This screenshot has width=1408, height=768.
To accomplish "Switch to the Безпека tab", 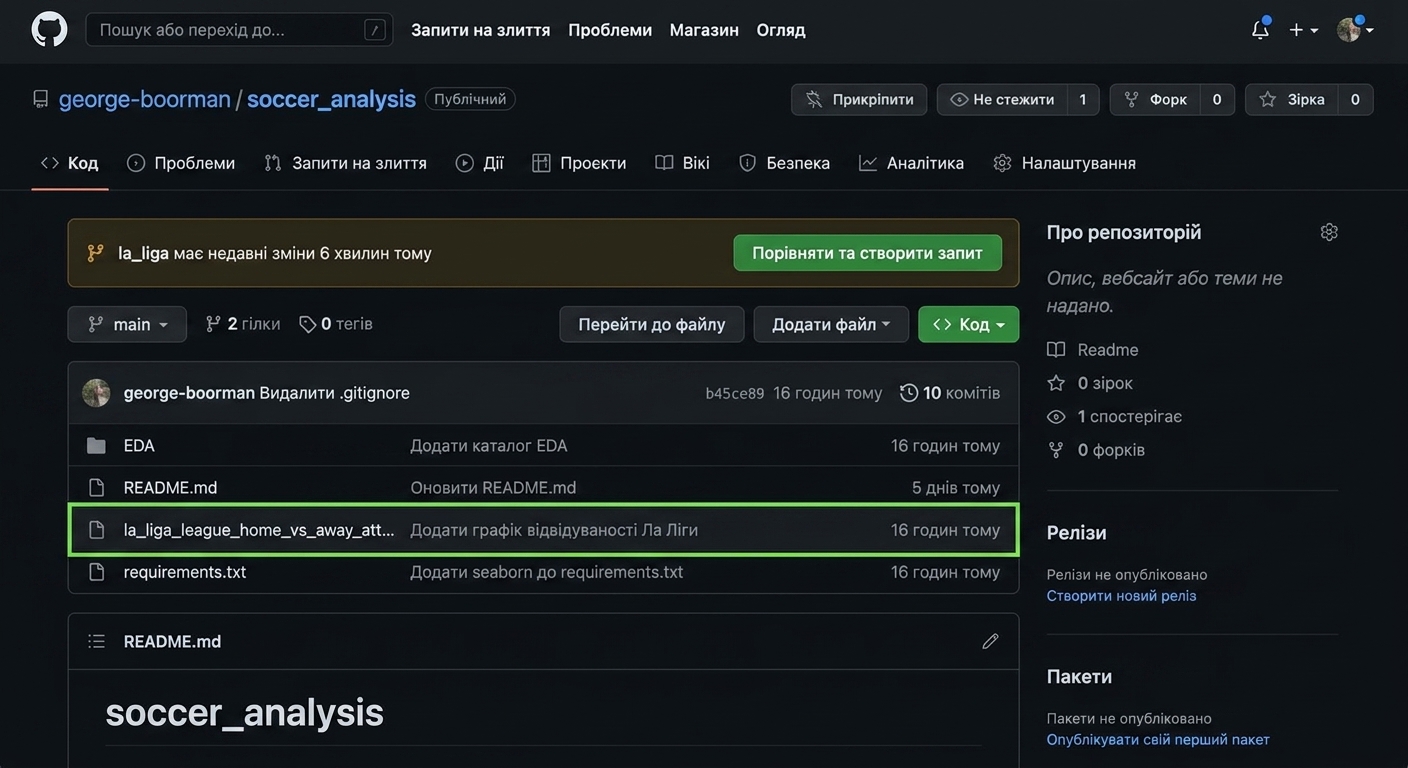I will coord(784,163).
